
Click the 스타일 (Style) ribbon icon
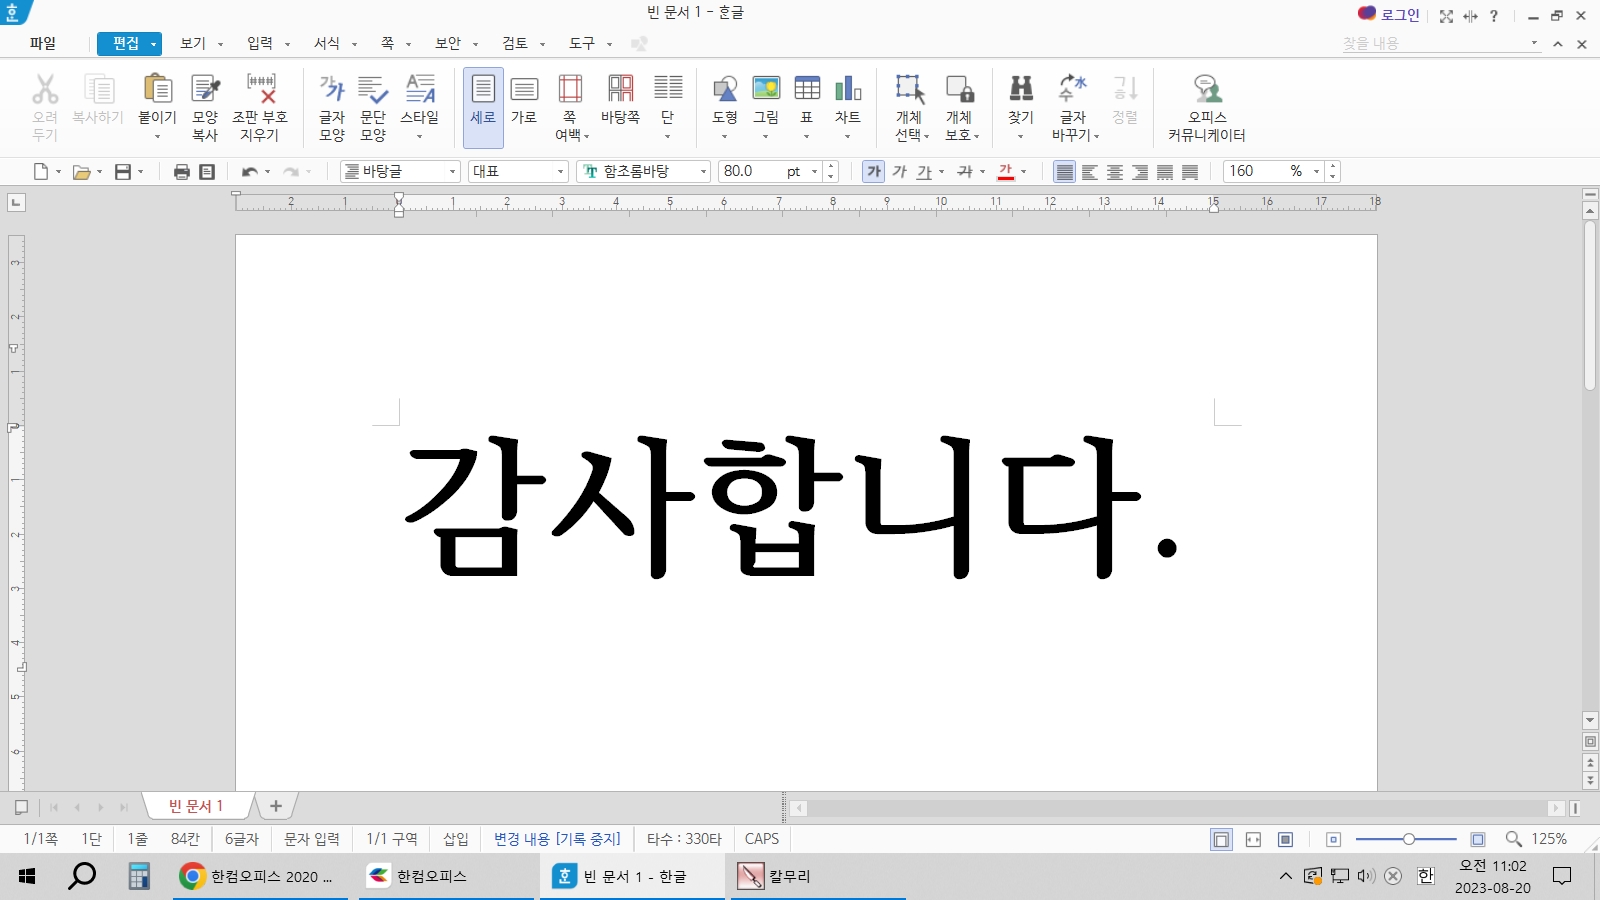pyautogui.click(x=421, y=100)
